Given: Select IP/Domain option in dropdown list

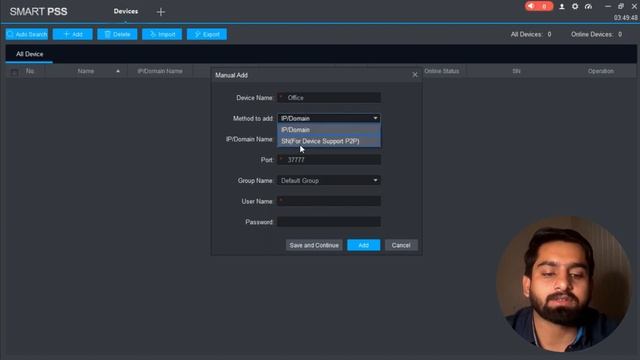Looking at the screenshot, I should click(x=329, y=130).
